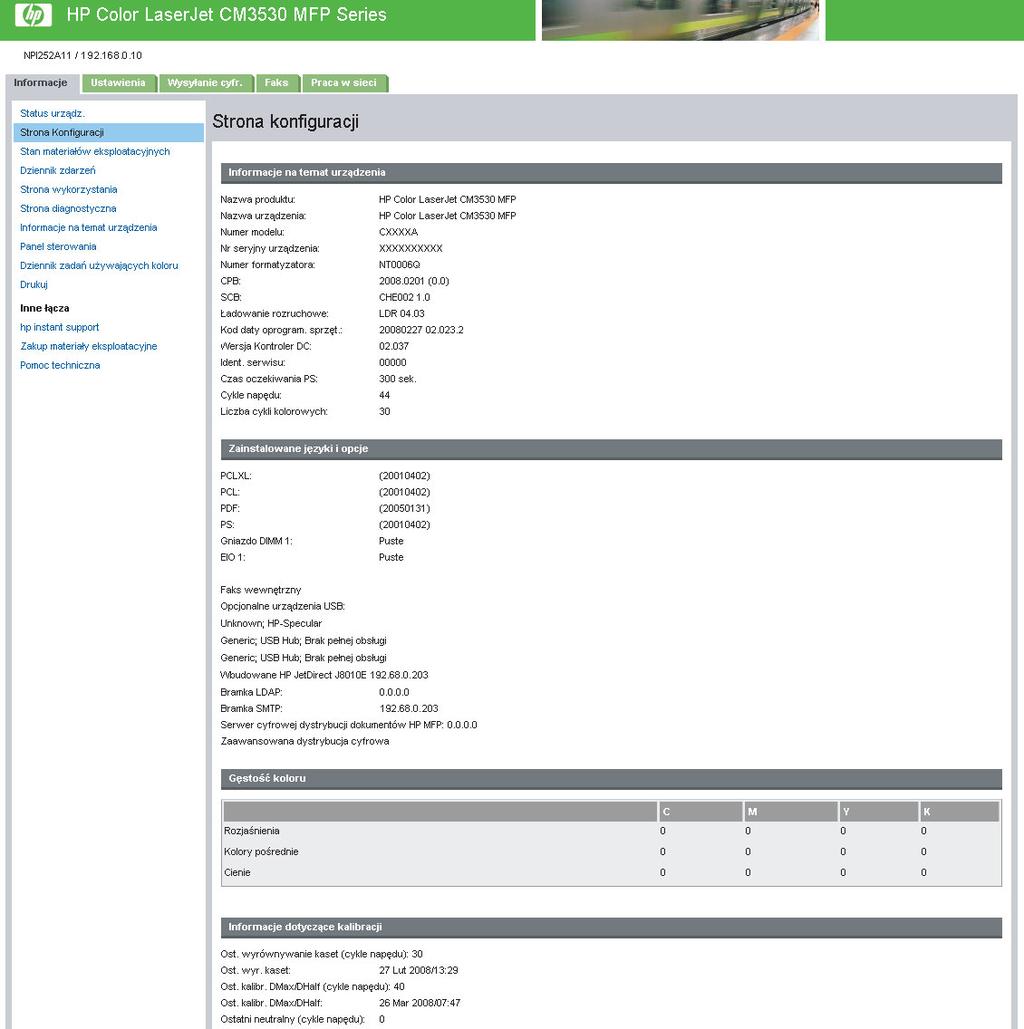Open Zakup materiały eksploatacyjne link

[x=89, y=346]
